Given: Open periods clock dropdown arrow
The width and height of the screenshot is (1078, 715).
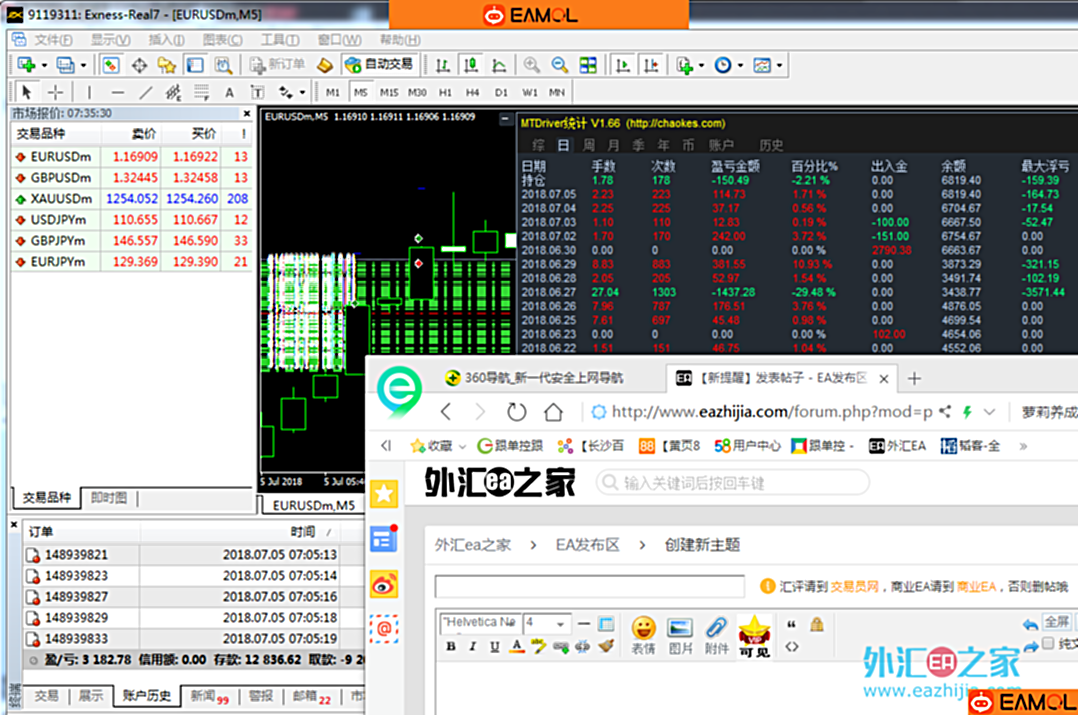Looking at the screenshot, I should point(740,65).
